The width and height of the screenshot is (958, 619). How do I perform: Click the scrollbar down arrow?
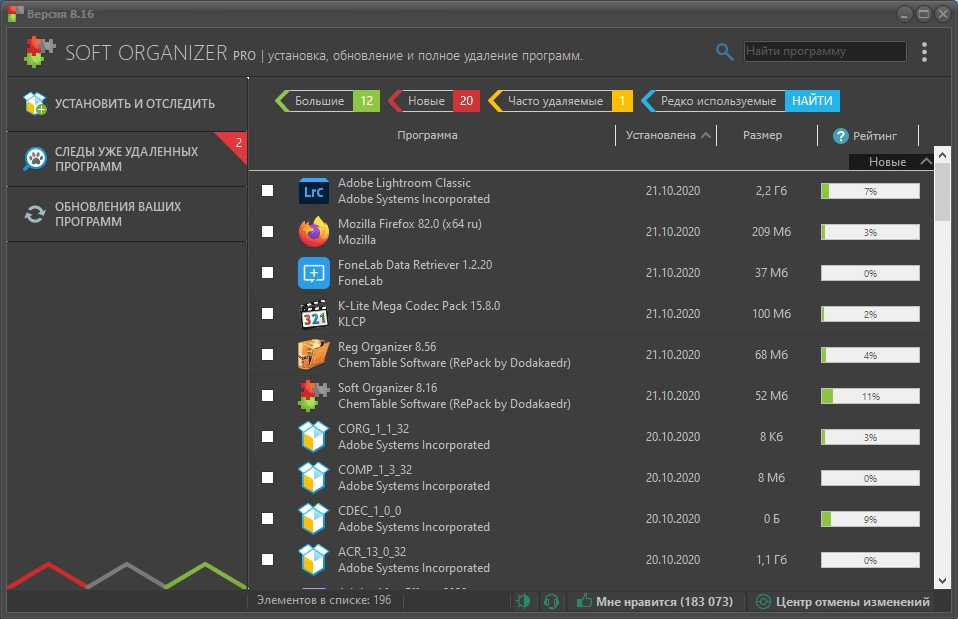[x=942, y=581]
